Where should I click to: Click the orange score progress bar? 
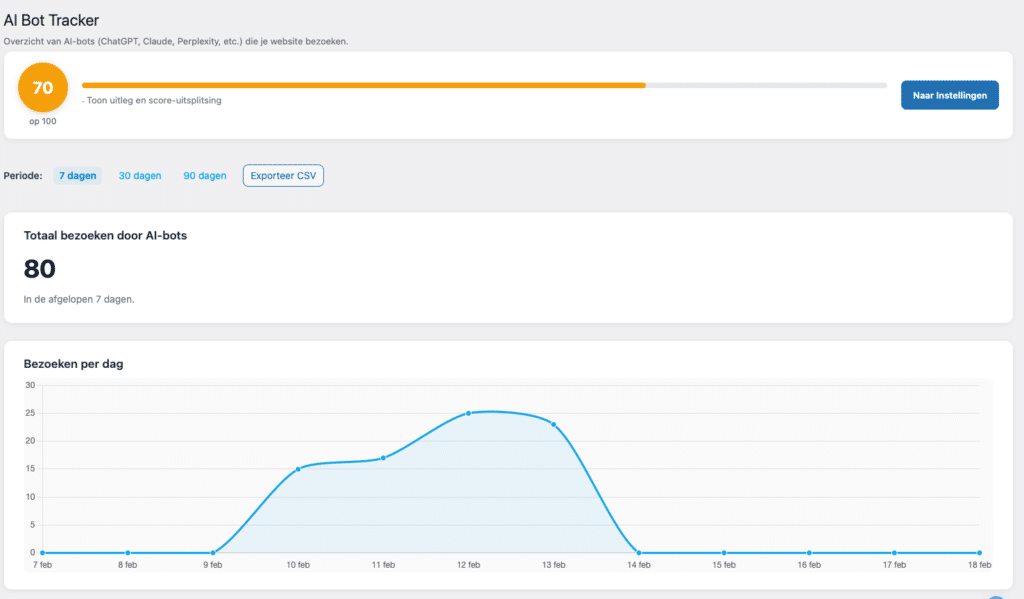(x=363, y=85)
